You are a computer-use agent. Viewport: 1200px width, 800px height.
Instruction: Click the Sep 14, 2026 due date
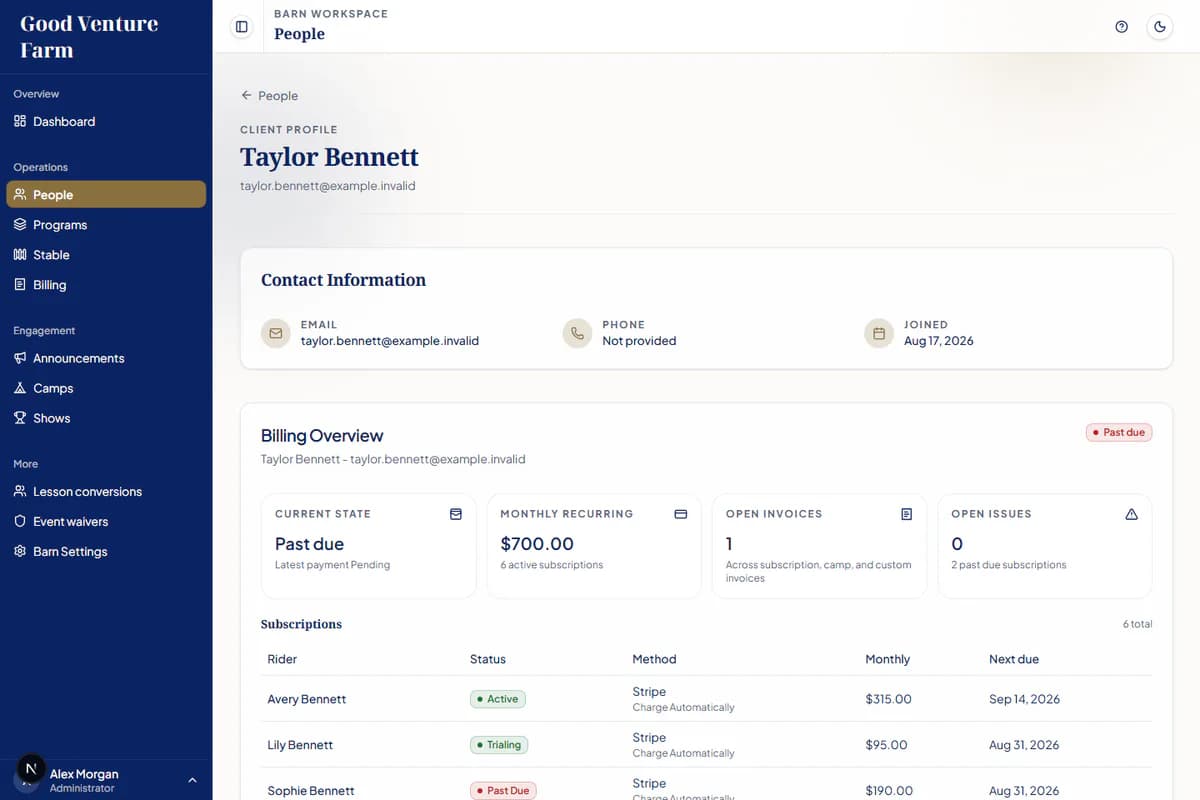(x=1024, y=699)
